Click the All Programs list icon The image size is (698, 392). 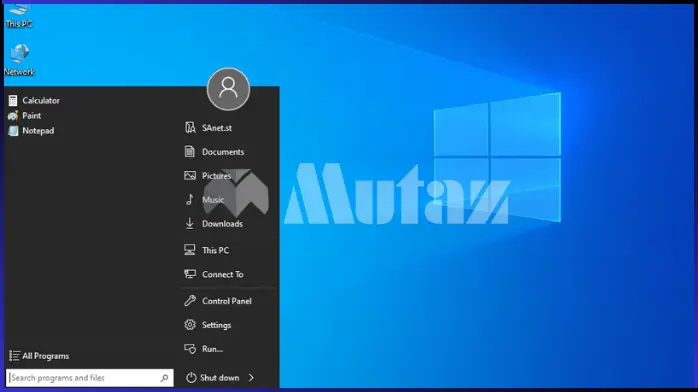coord(14,356)
